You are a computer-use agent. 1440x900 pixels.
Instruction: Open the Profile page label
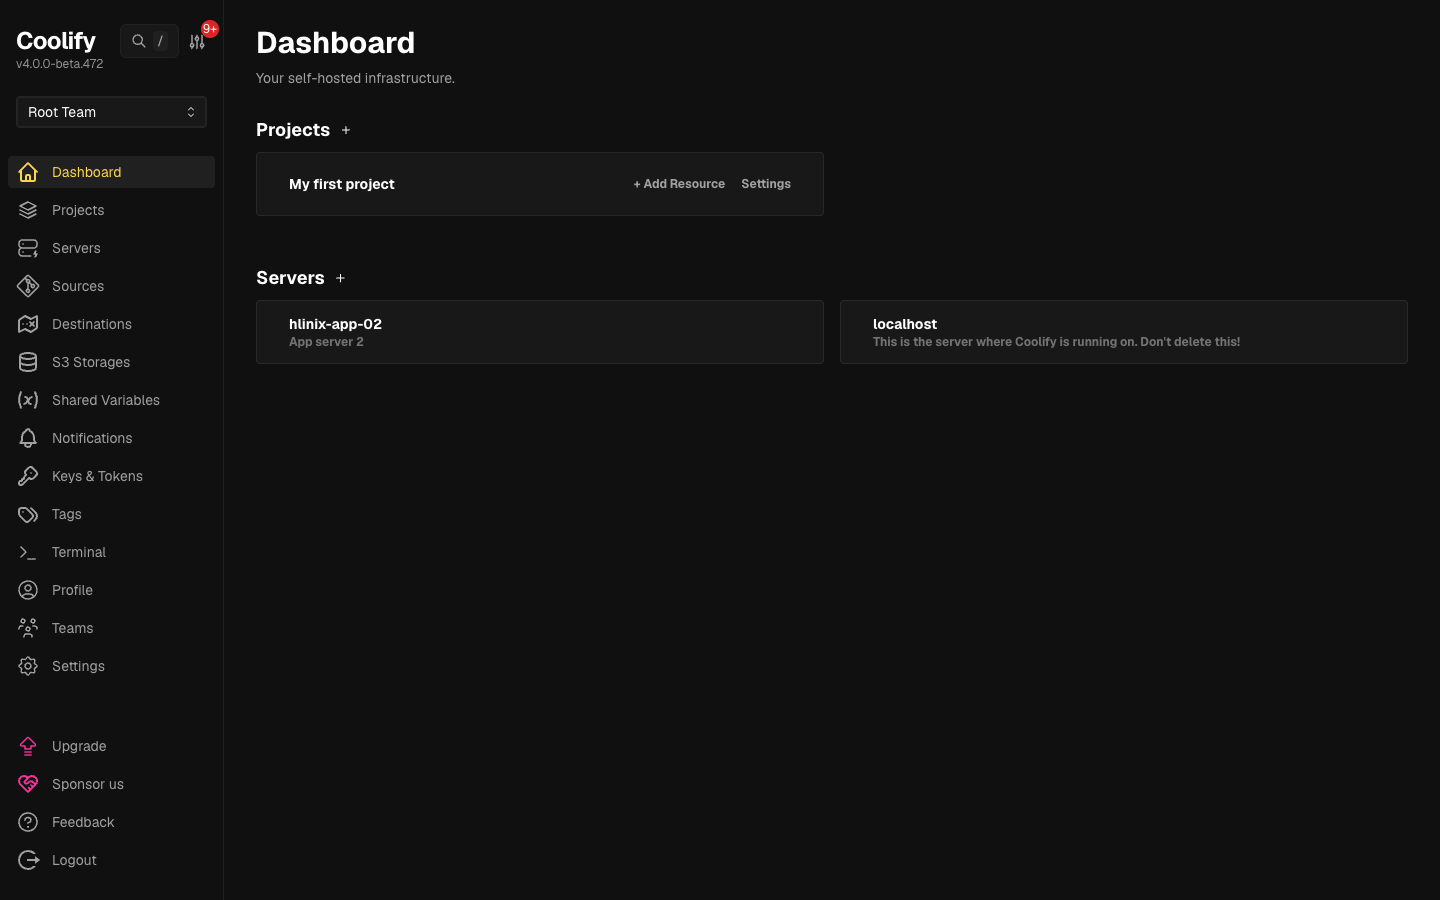(x=72, y=590)
